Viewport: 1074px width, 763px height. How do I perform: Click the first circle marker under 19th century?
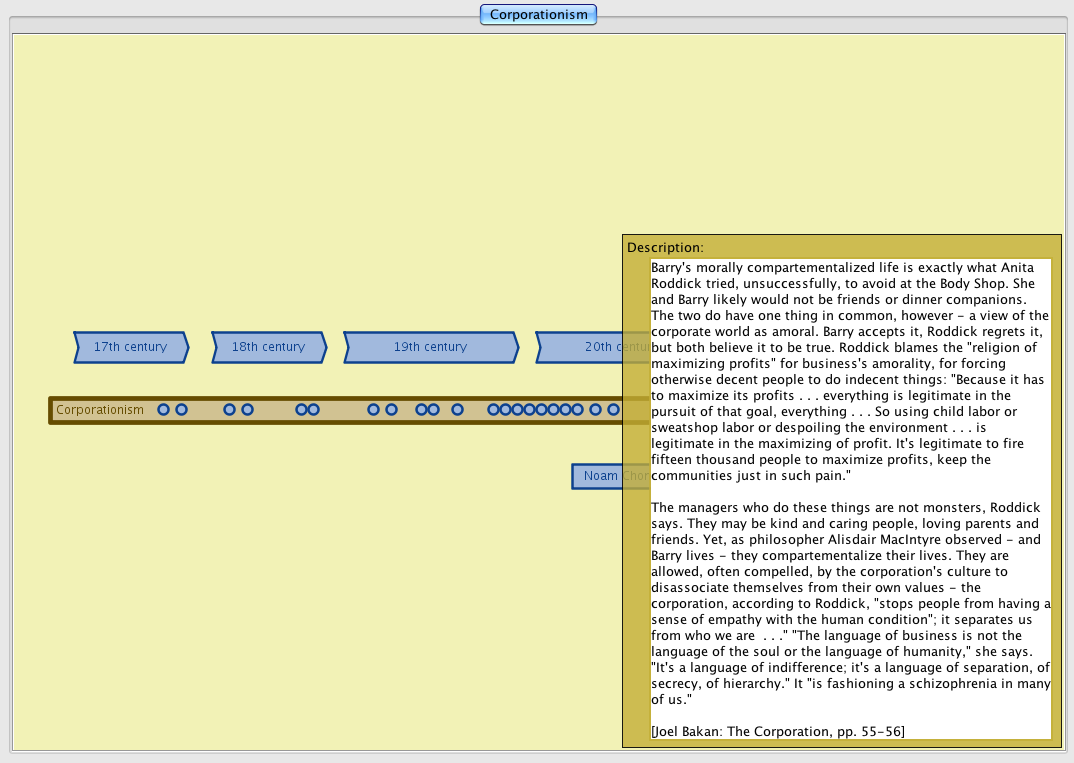(x=373, y=410)
